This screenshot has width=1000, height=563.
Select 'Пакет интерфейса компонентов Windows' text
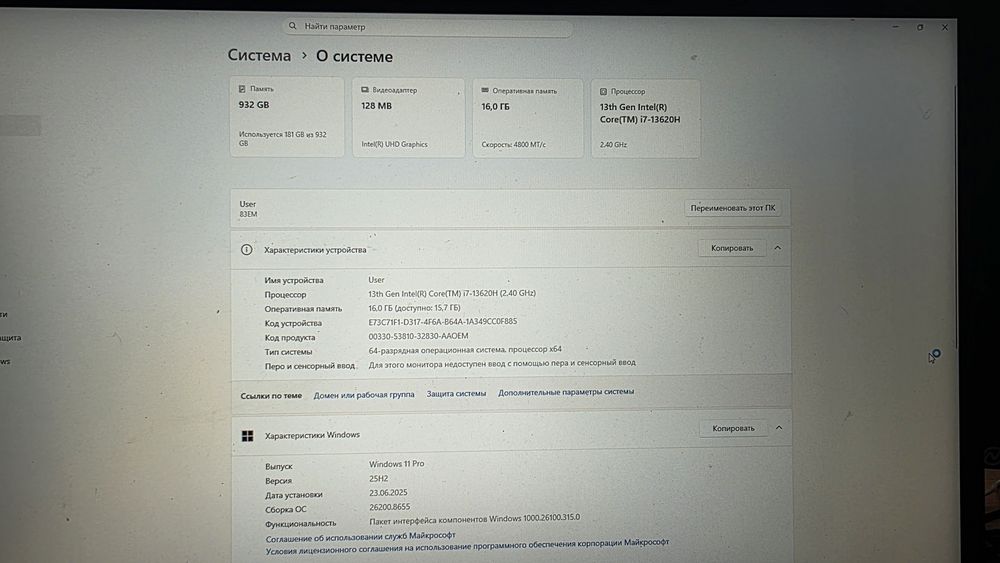(x=445, y=520)
